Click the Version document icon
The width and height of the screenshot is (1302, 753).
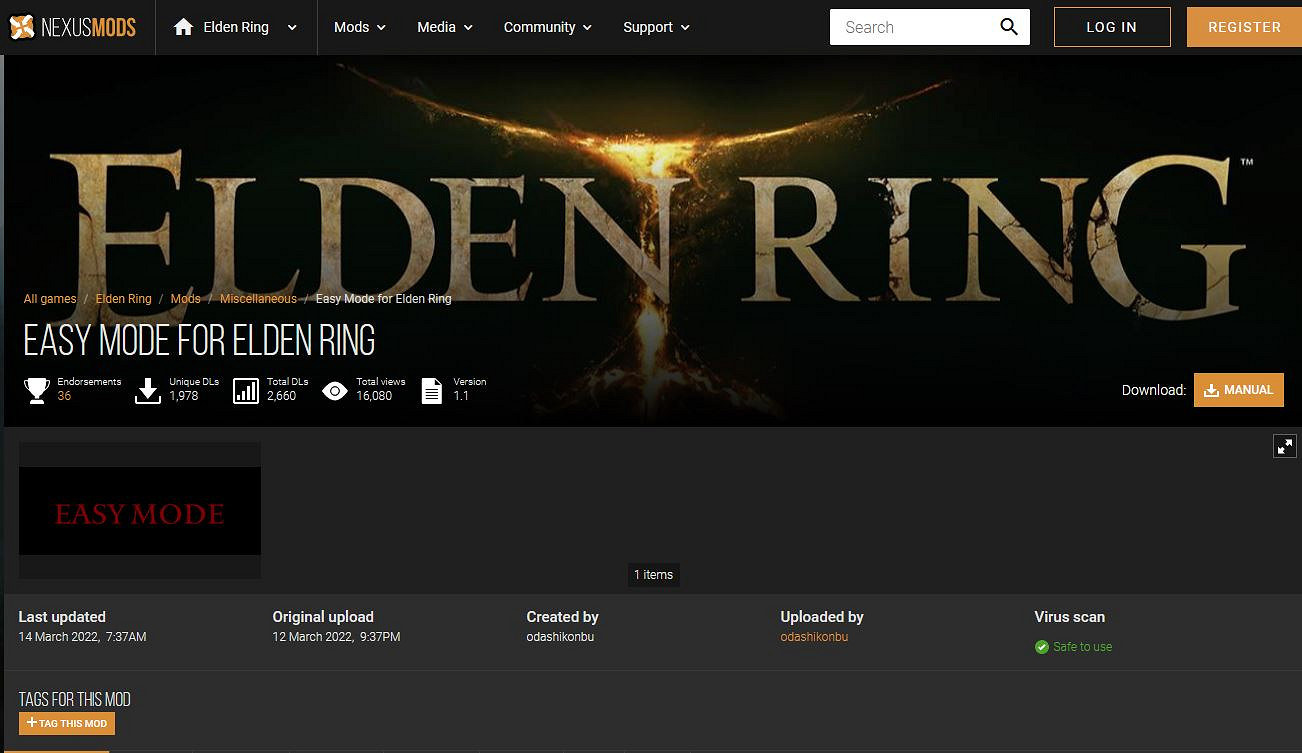click(432, 390)
